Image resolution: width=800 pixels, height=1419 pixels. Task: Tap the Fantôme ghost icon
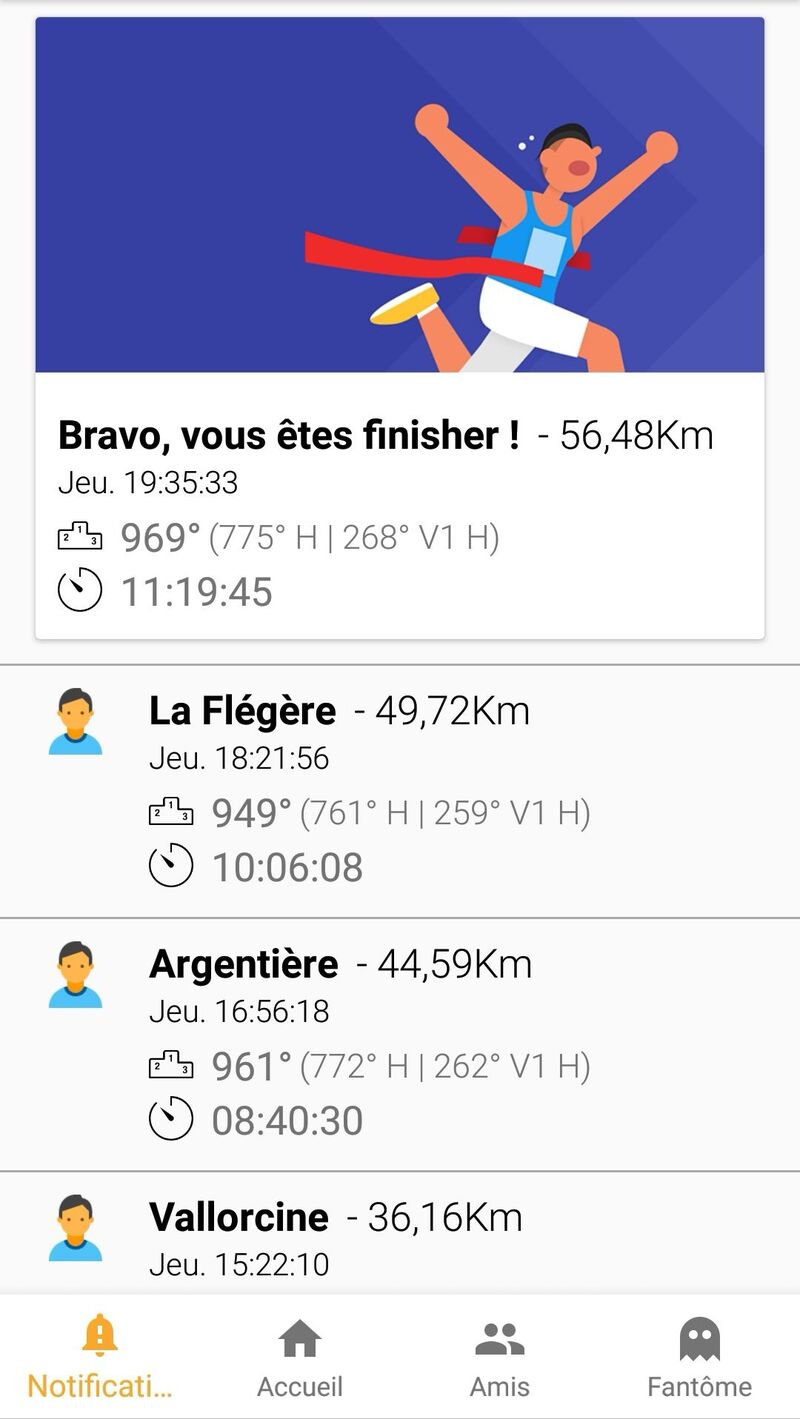pos(699,1339)
